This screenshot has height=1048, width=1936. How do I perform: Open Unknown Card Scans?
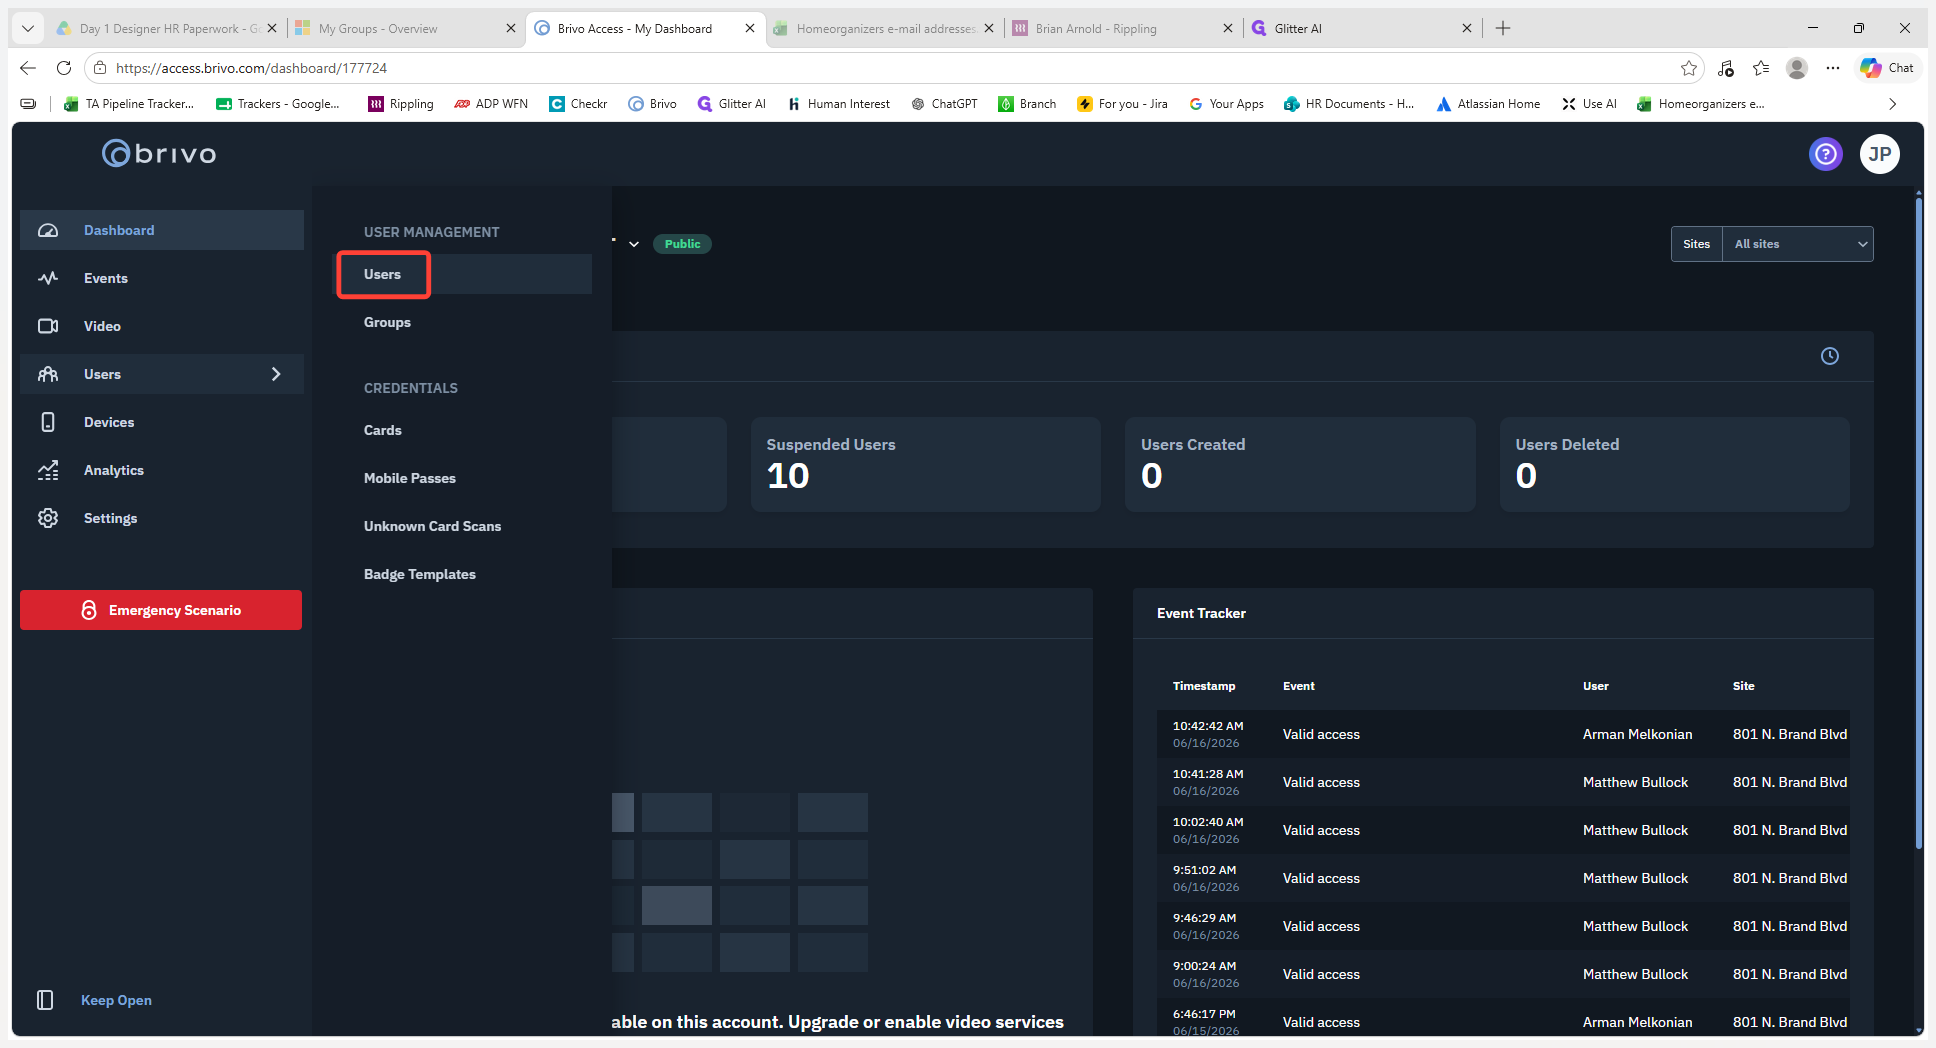[x=432, y=526]
